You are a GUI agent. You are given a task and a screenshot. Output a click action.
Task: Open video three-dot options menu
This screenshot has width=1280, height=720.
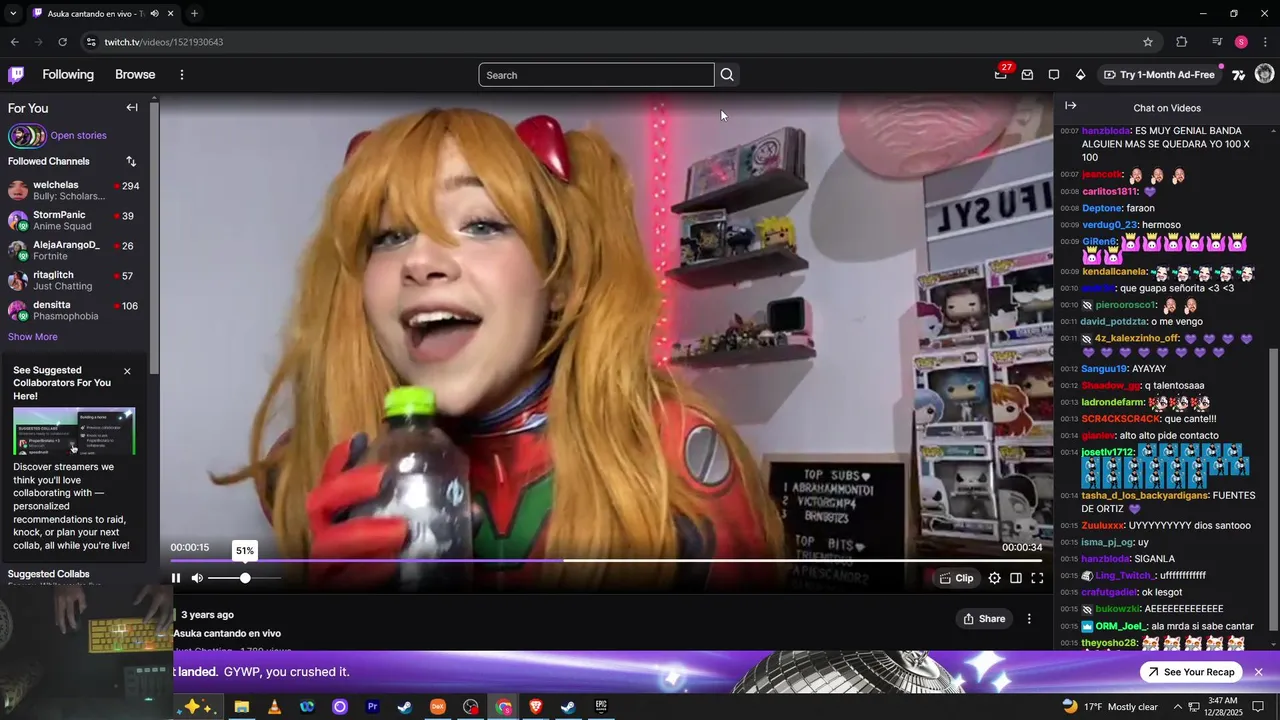[1029, 619]
